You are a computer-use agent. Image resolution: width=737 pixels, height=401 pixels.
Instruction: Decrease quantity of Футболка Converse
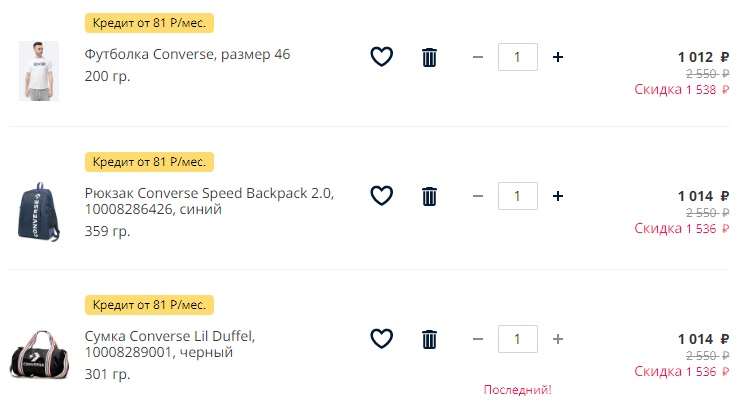[478, 57]
